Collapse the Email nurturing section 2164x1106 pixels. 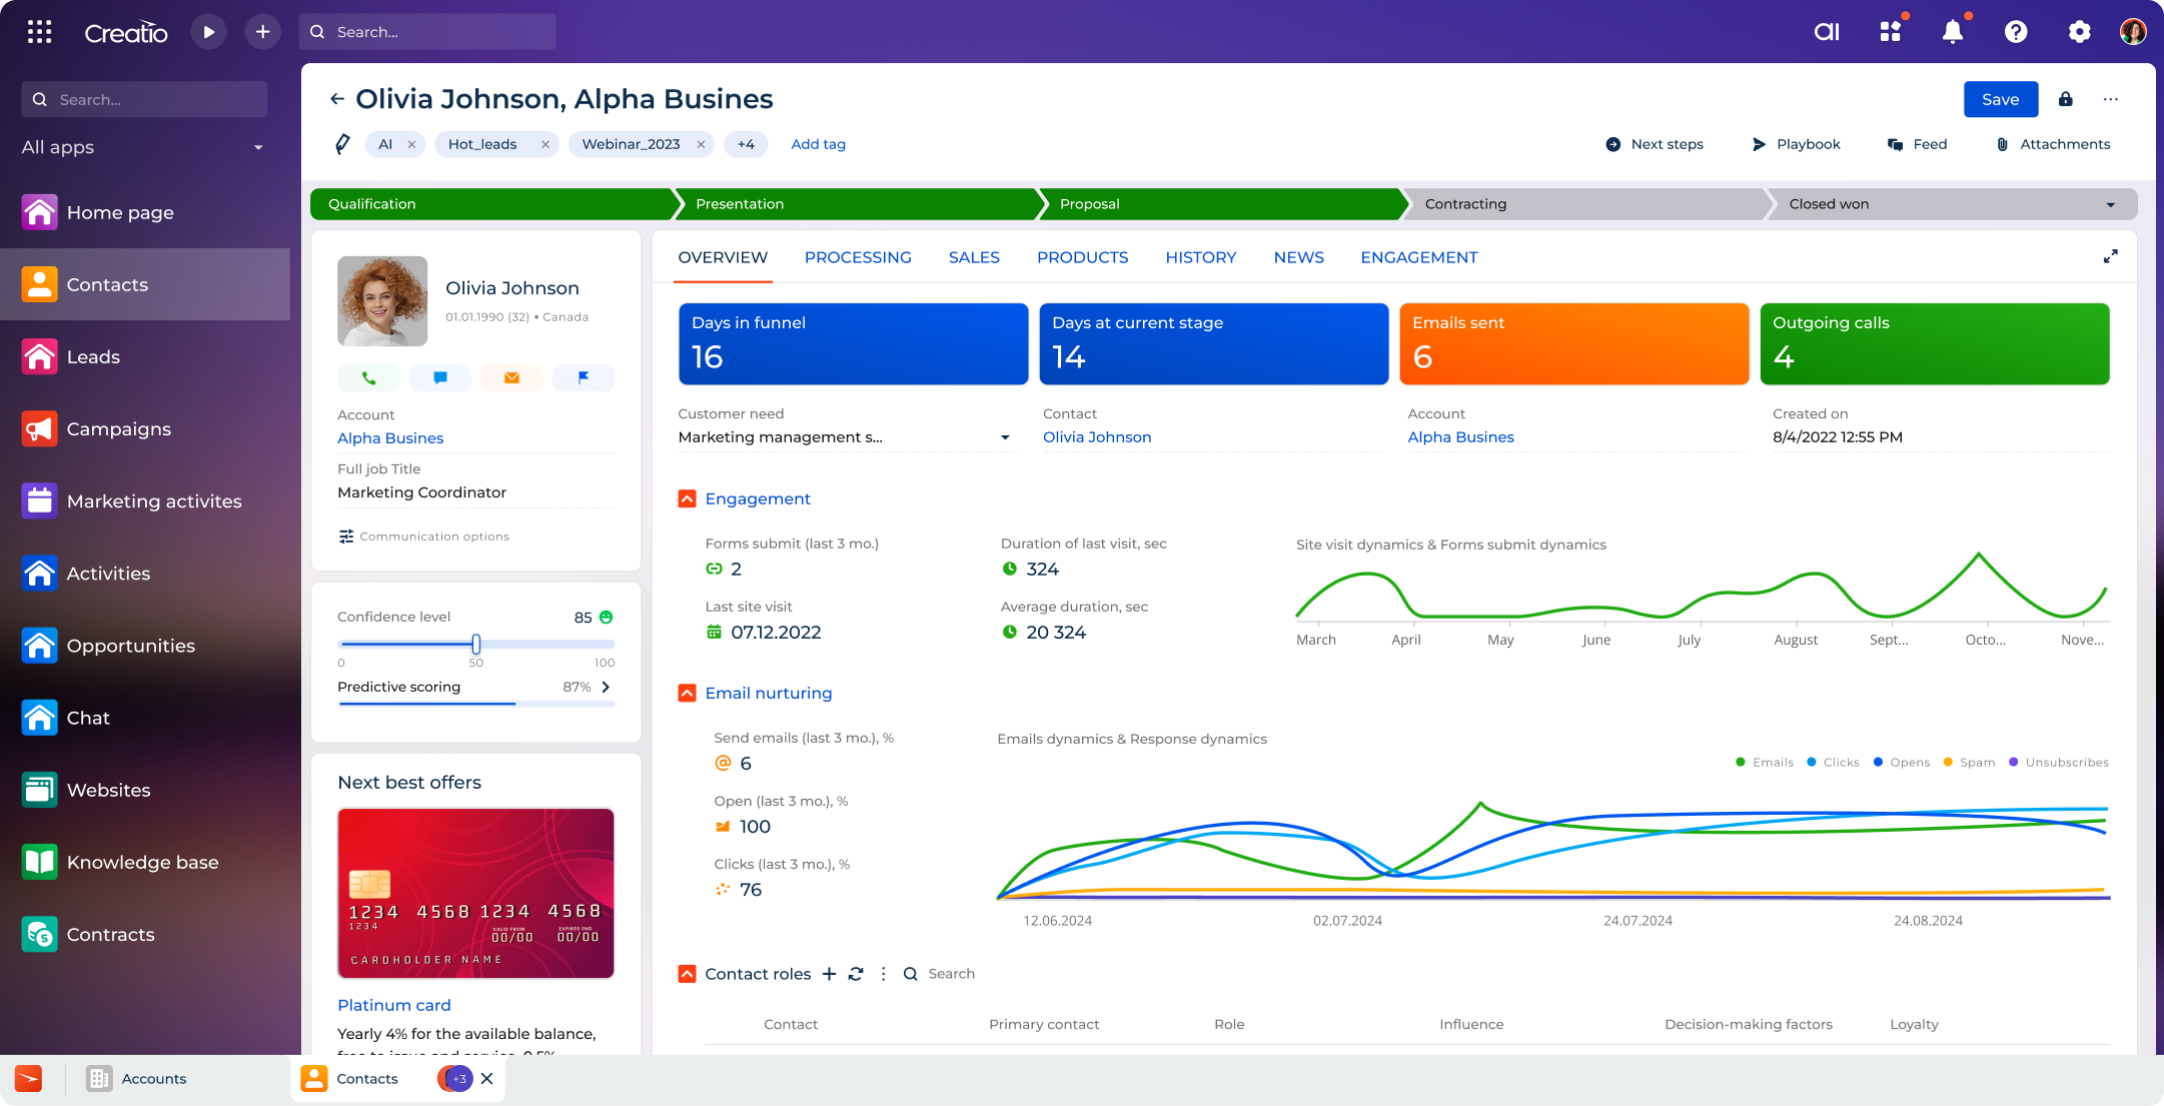click(x=687, y=692)
